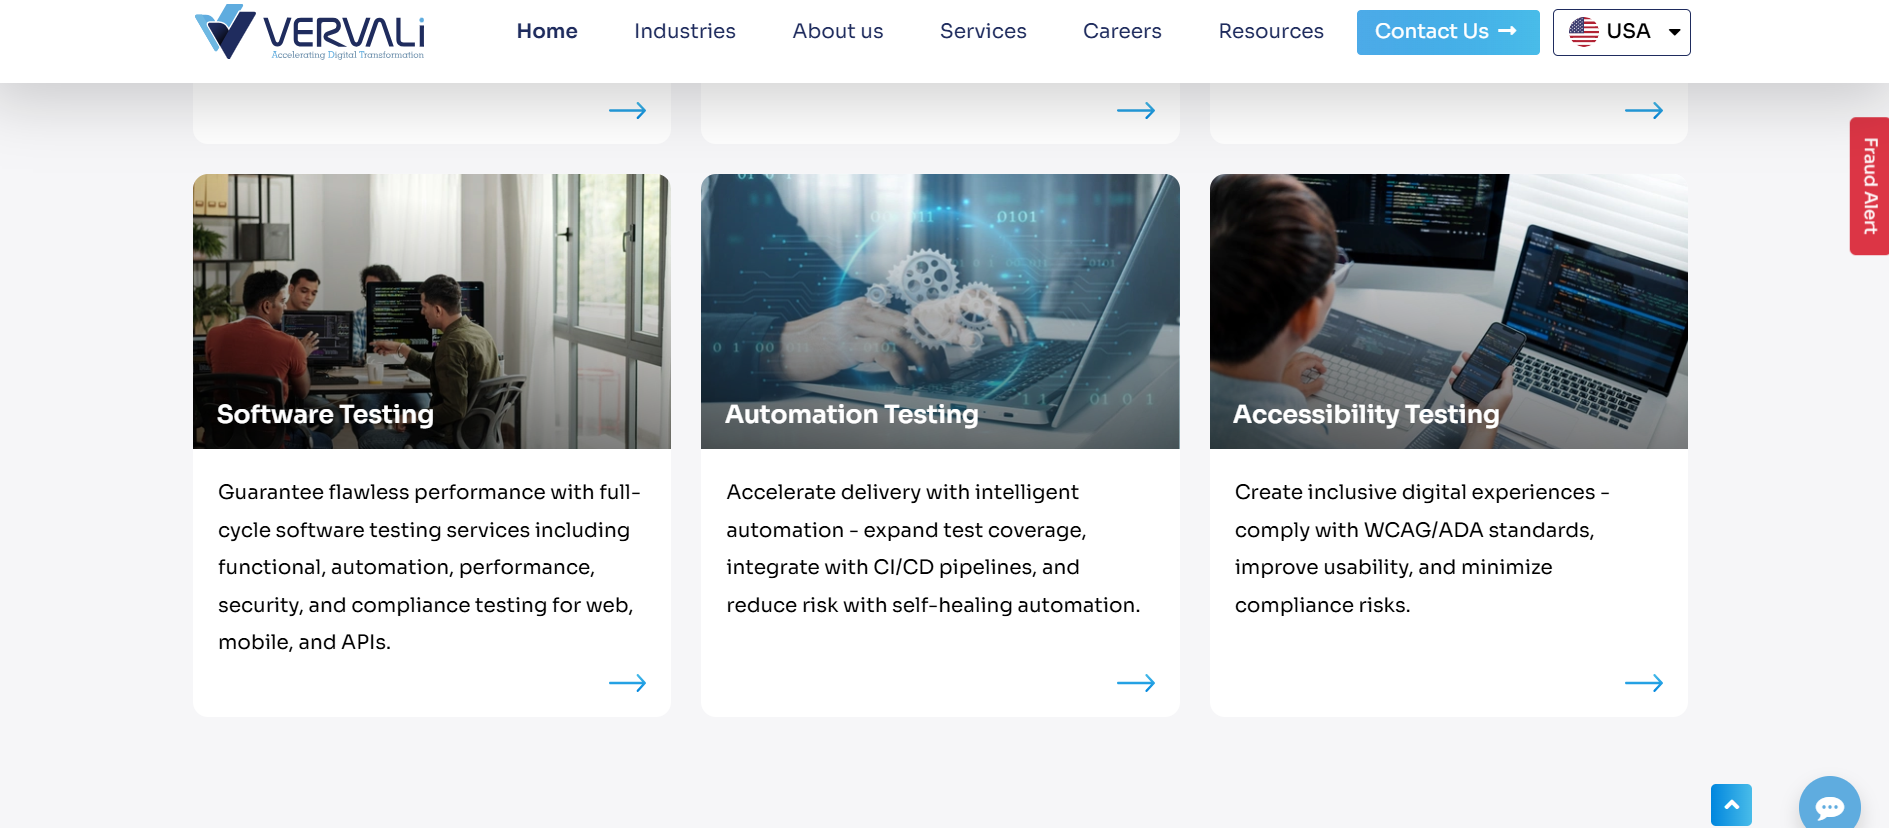
Task: Open the Fraud Alert side tab
Action: [1869, 186]
